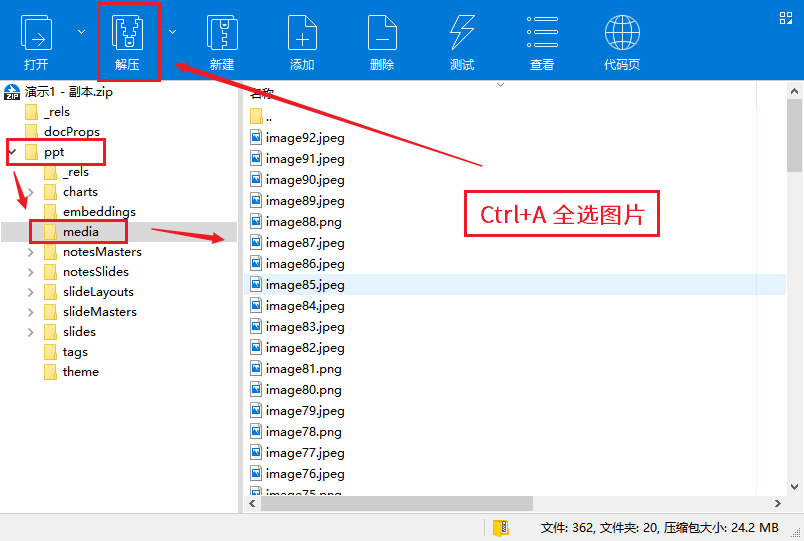
Task: Click the 代码页 (Code page) globe icon
Action: point(622,33)
